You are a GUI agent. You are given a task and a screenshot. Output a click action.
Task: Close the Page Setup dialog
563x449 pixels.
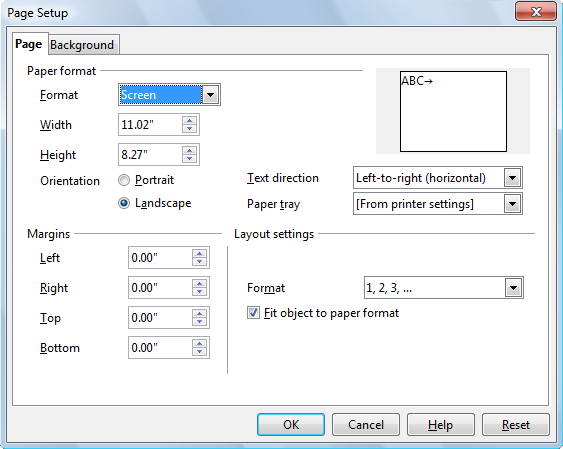[x=536, y=12]
